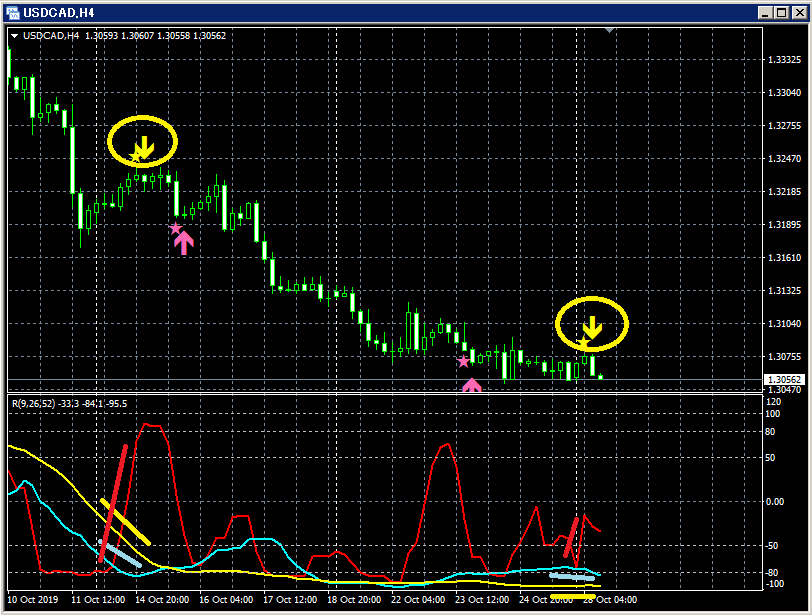Click the 11 Oct 12:00 time label
This screenshot has height=615, width=812.
pyautogui.click(x=98, y=599)
